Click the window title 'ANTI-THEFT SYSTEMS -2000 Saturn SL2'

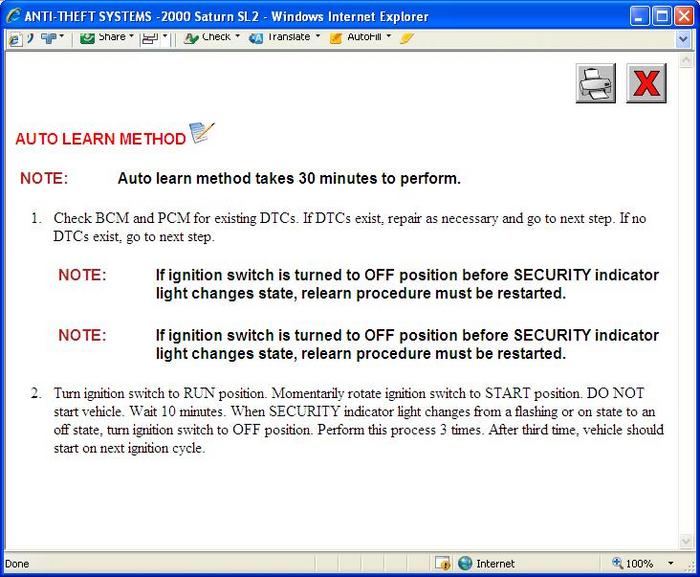point(142,17)
